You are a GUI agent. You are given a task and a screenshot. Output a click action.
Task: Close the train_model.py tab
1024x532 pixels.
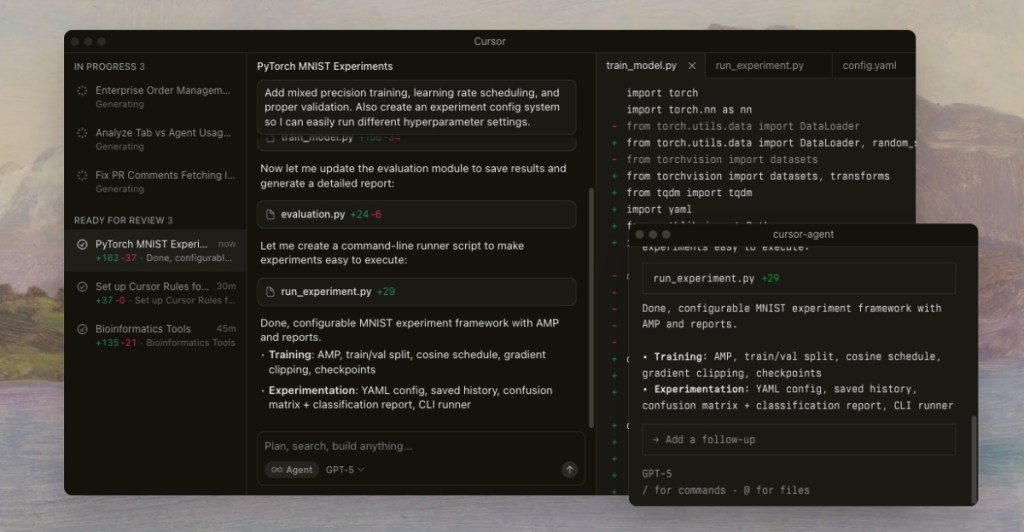692,66
